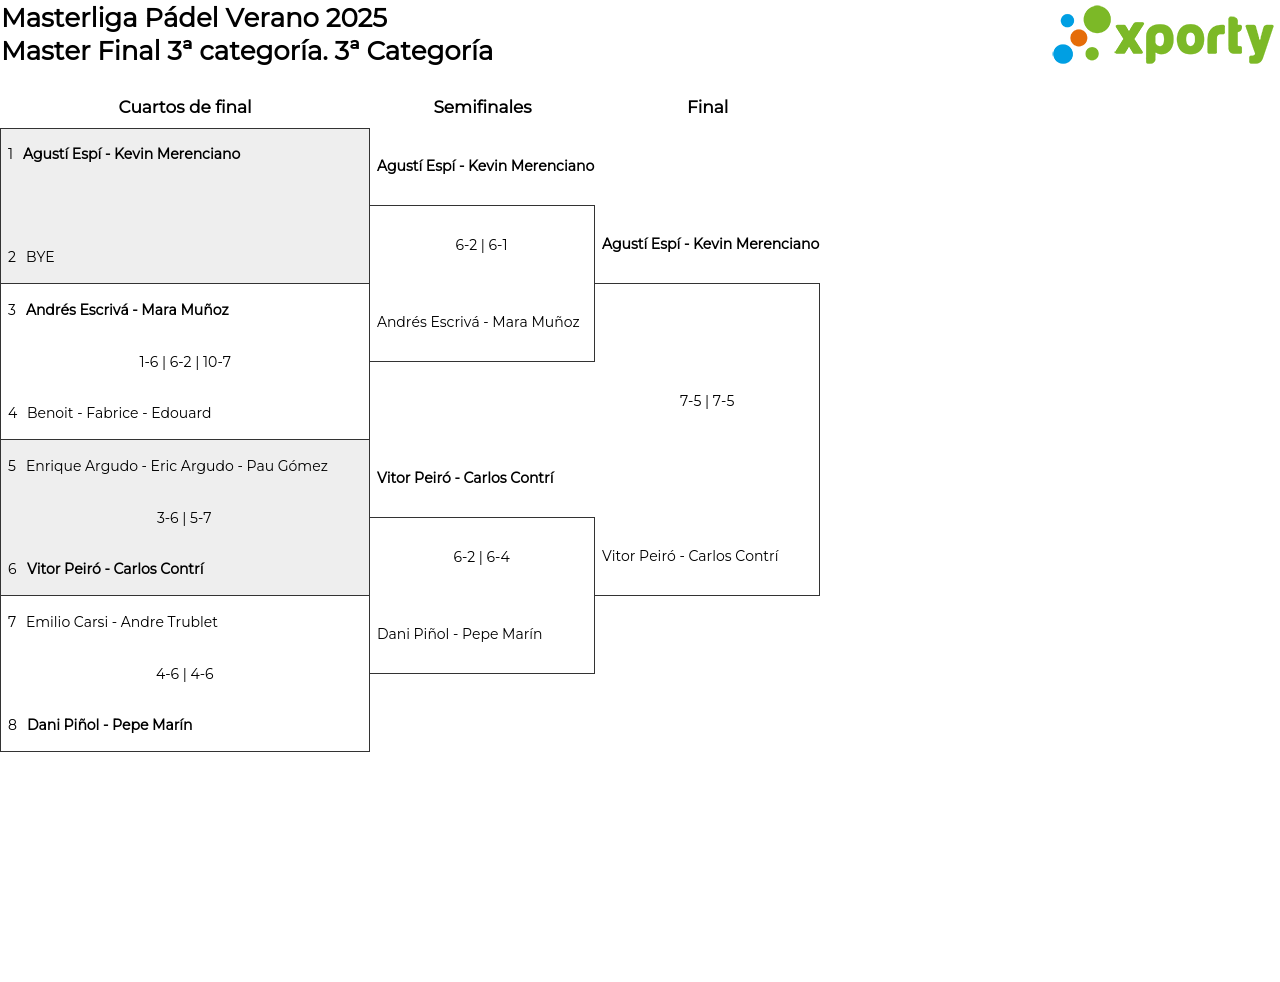Select Emilio Carsi - Andre Trublet team
Screen dimensions: 1280x982
click(122, 622)
